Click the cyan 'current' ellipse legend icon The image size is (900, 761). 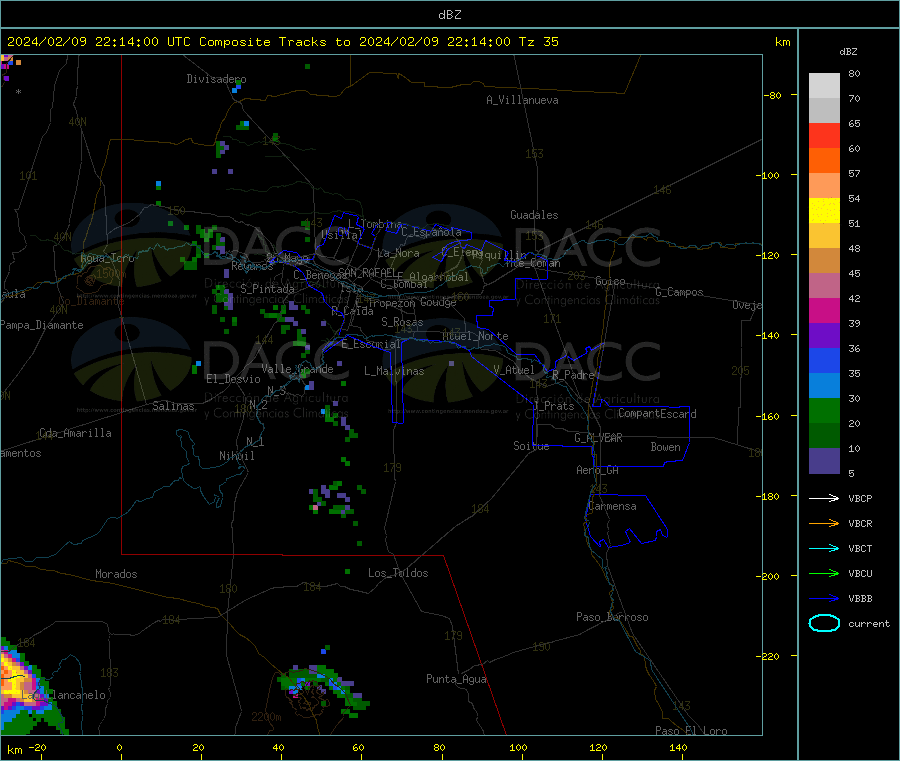click(x=824, y=623)
